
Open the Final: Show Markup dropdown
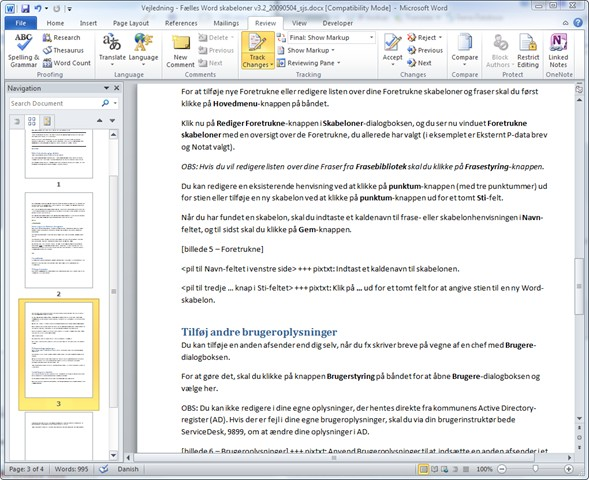click(x=331, y=38)
